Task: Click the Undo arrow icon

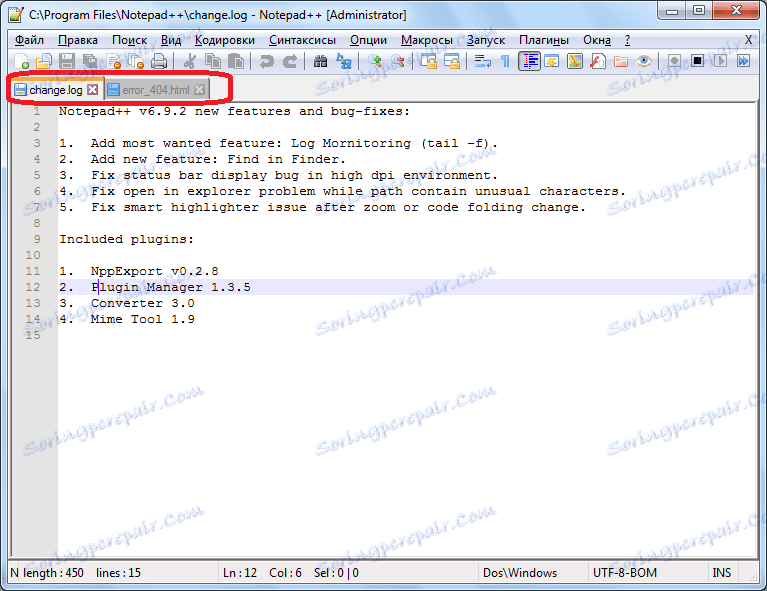Action: point(266,62)
